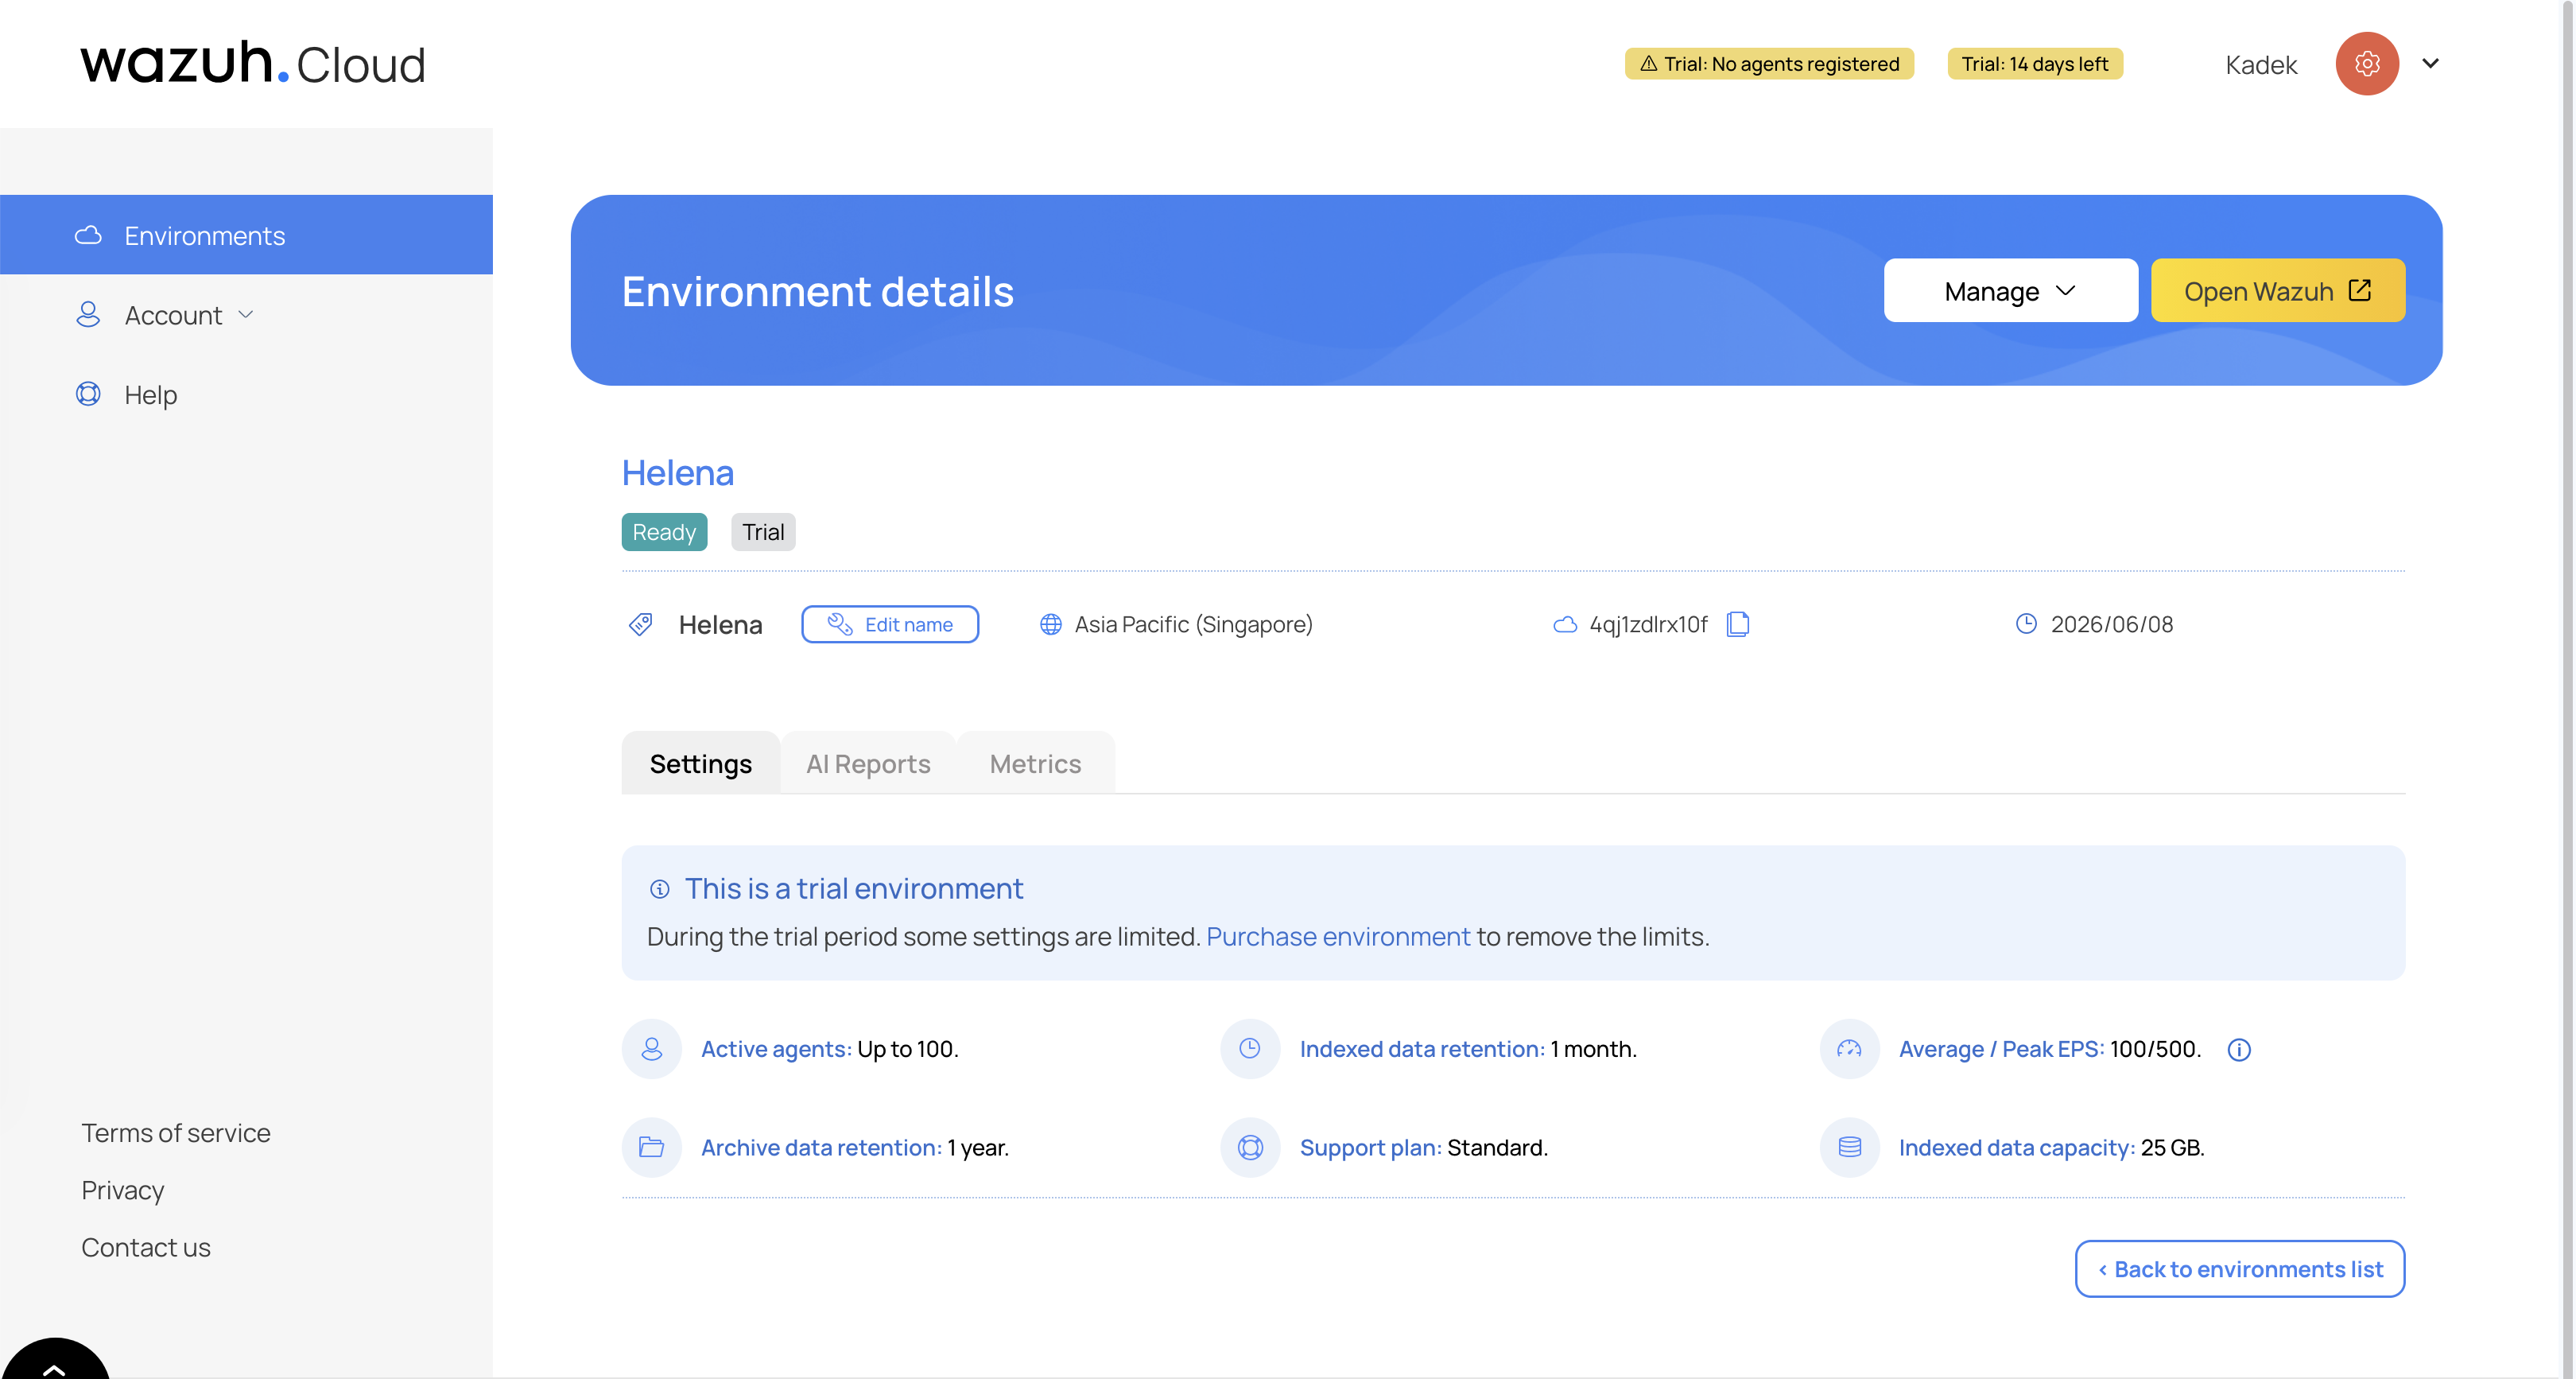The height and width of the screenshot is (1379, 2576).
Task: Click the cloud icon beside environment ID
Action: tap(1565, 624)
